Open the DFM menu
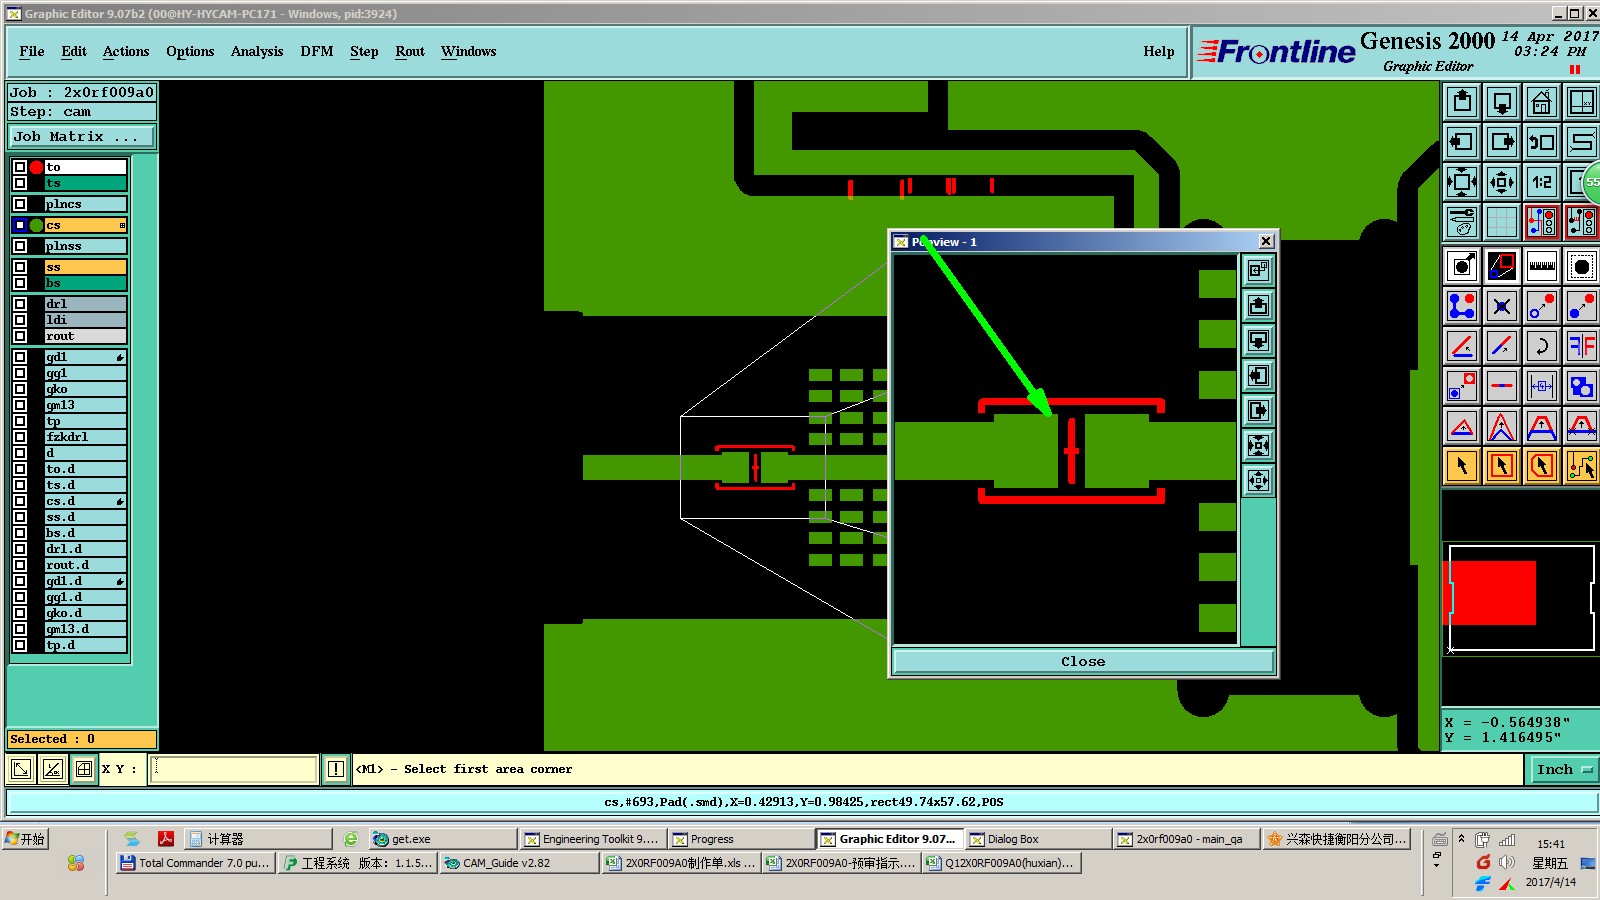Screen dimensions: 1600x900 [x=317, y=51]
